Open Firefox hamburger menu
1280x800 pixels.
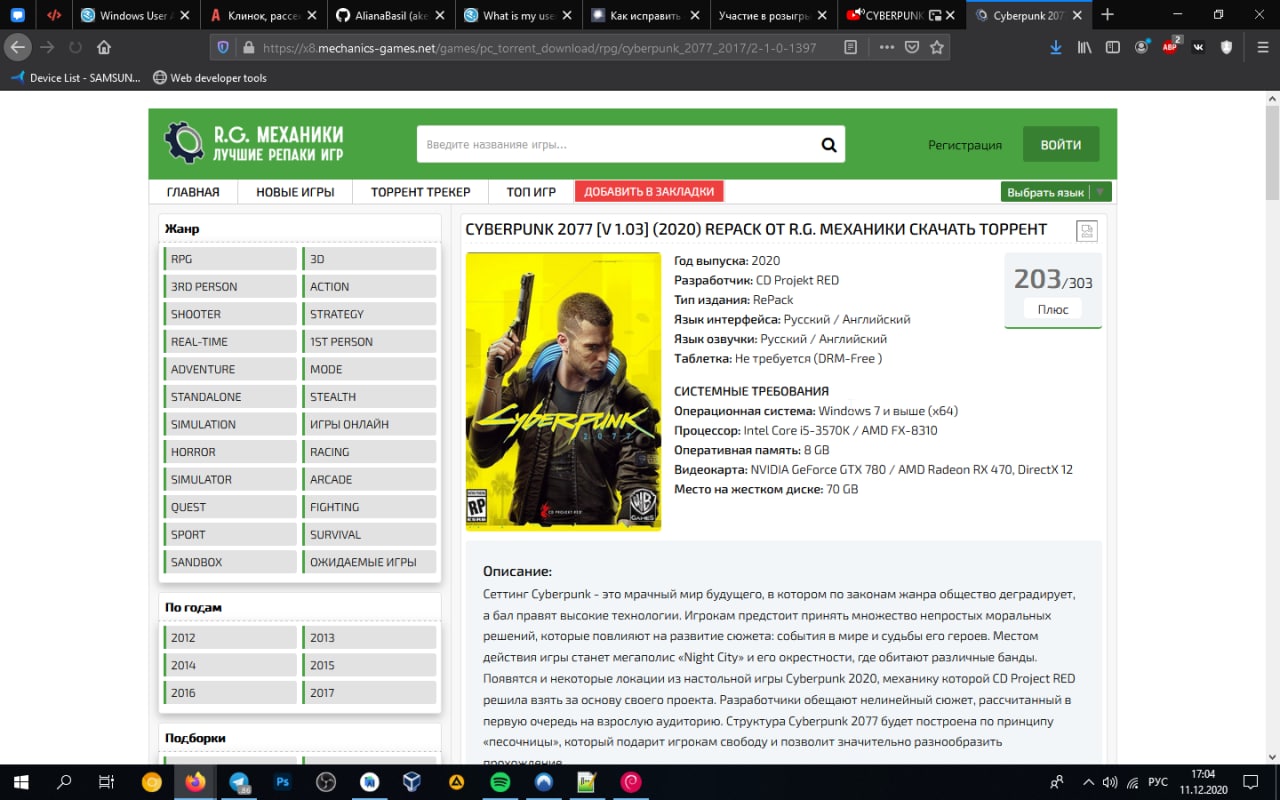(1263, 47)
